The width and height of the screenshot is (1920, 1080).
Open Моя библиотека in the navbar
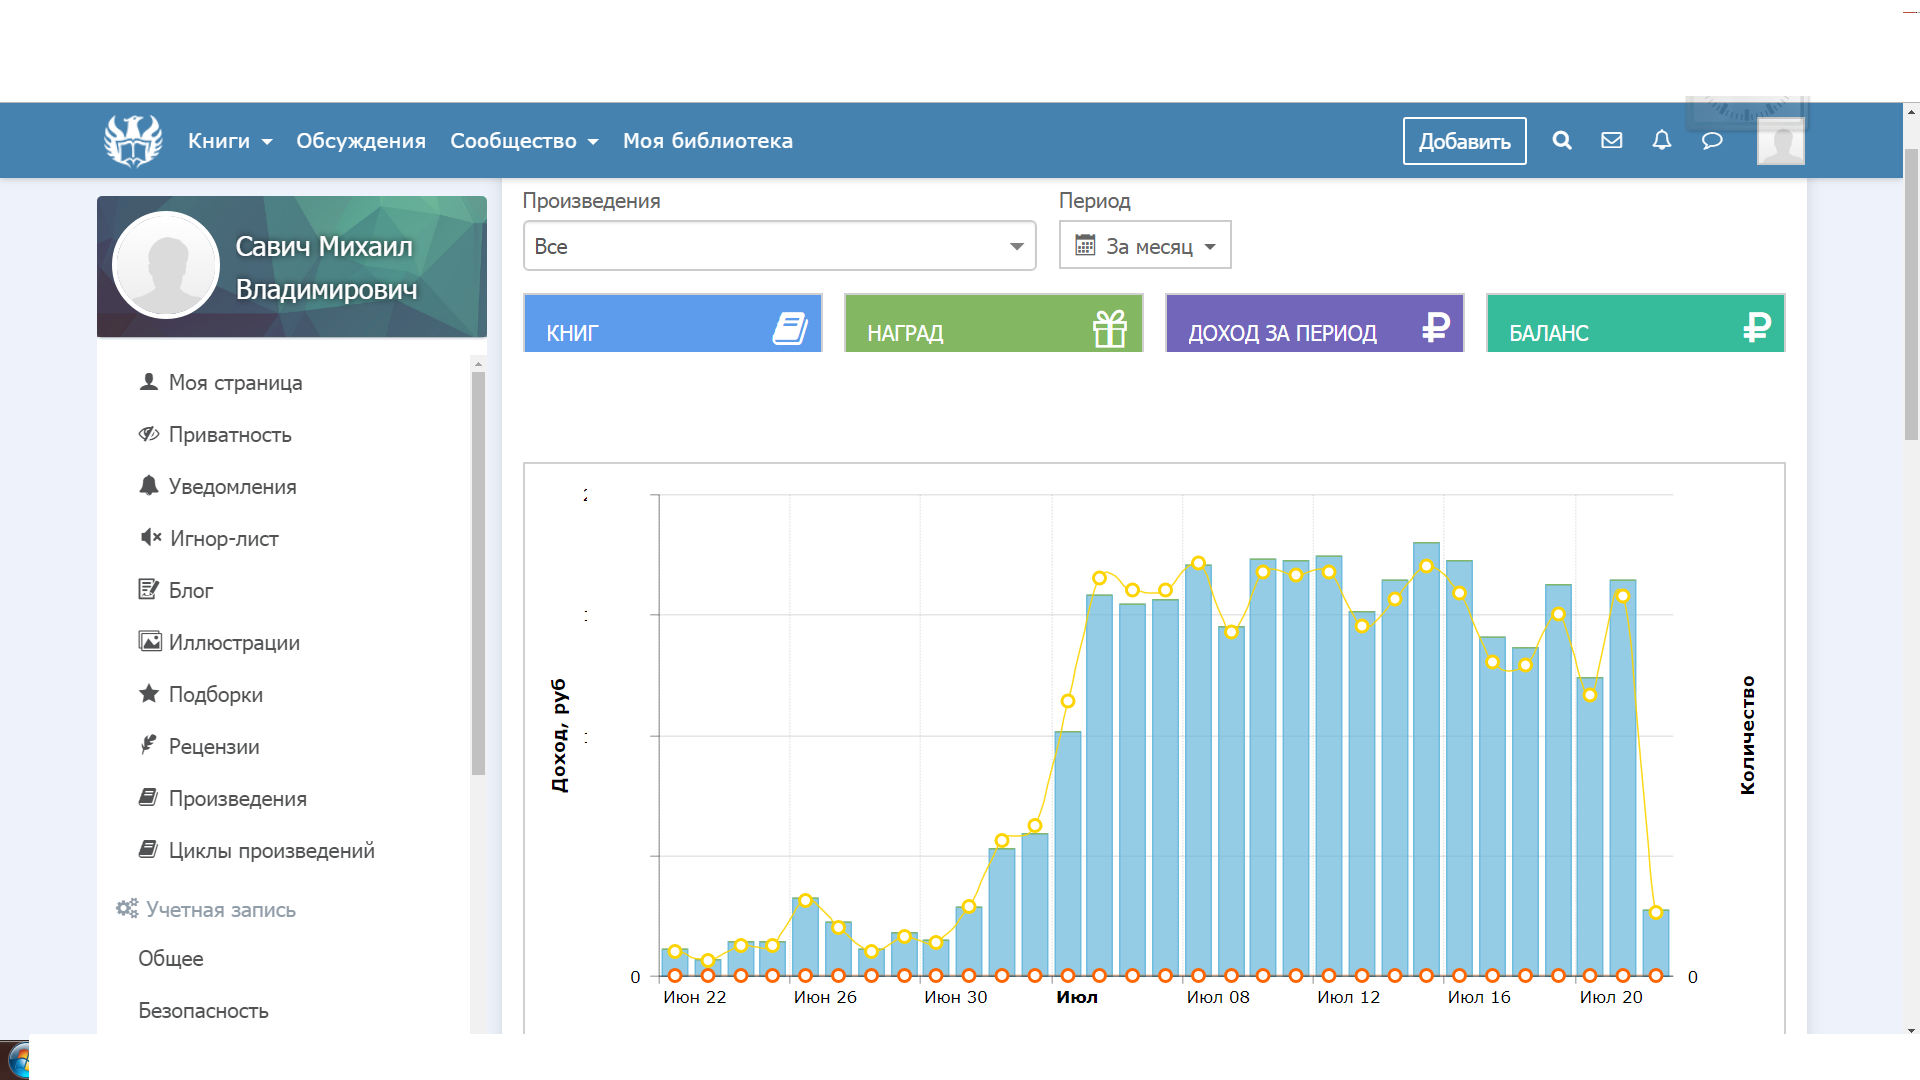click(x=708, y=141)
